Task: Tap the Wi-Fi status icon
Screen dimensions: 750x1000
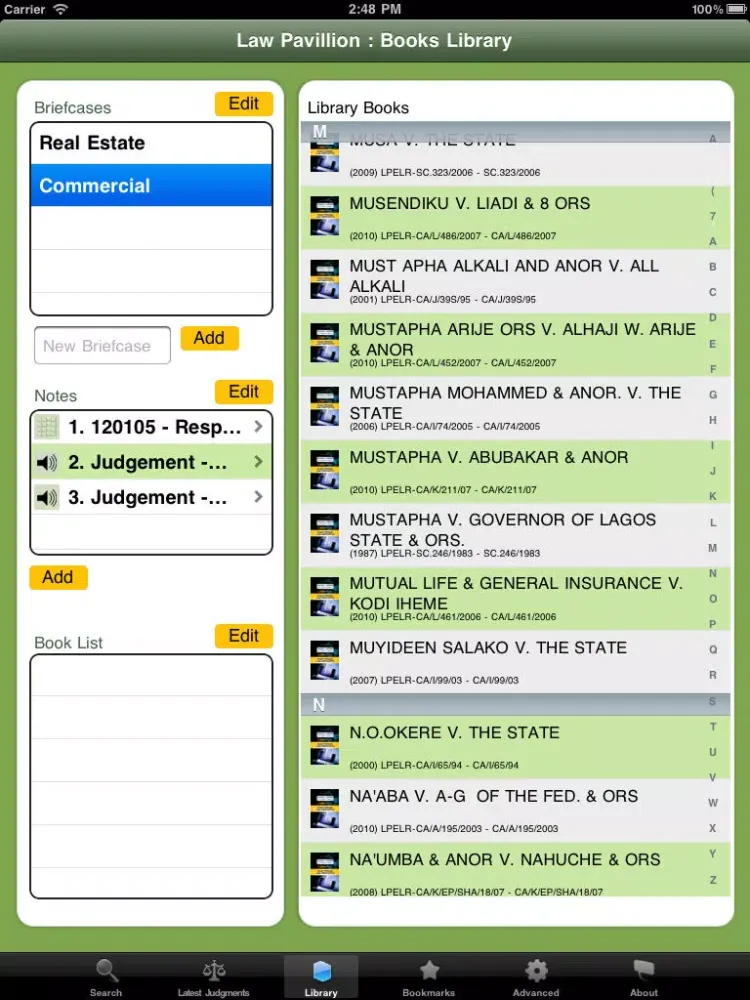Action: click(x=60, y=9)
